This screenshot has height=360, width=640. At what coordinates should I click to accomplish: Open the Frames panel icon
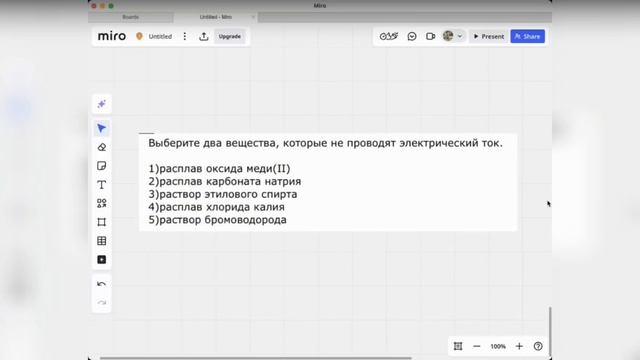[458, 346]
